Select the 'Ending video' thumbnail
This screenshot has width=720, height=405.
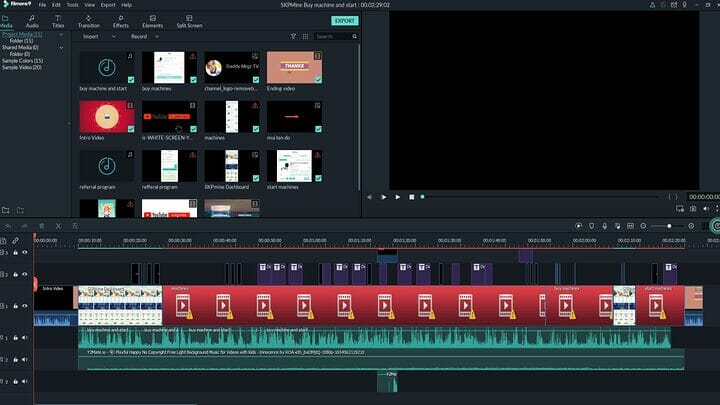coord(294,68)
